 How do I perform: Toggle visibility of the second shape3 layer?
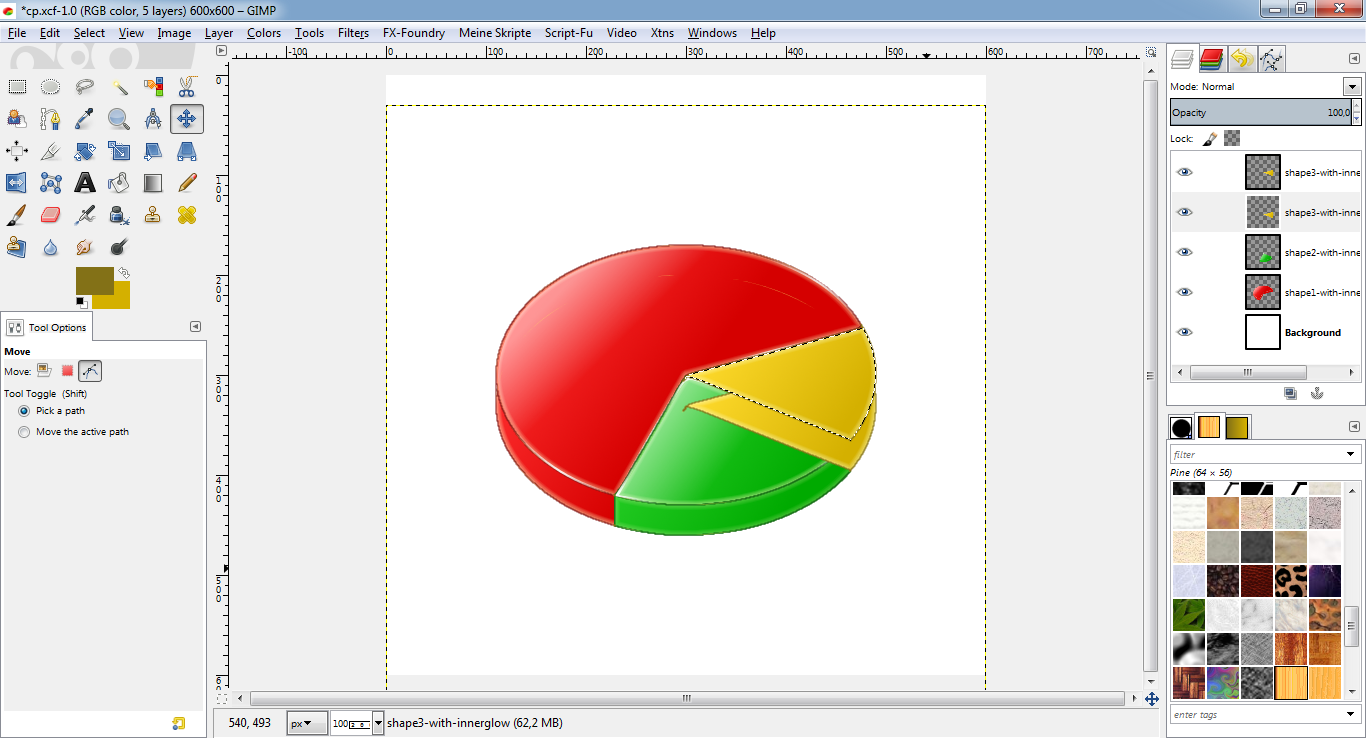(1185, 212)
